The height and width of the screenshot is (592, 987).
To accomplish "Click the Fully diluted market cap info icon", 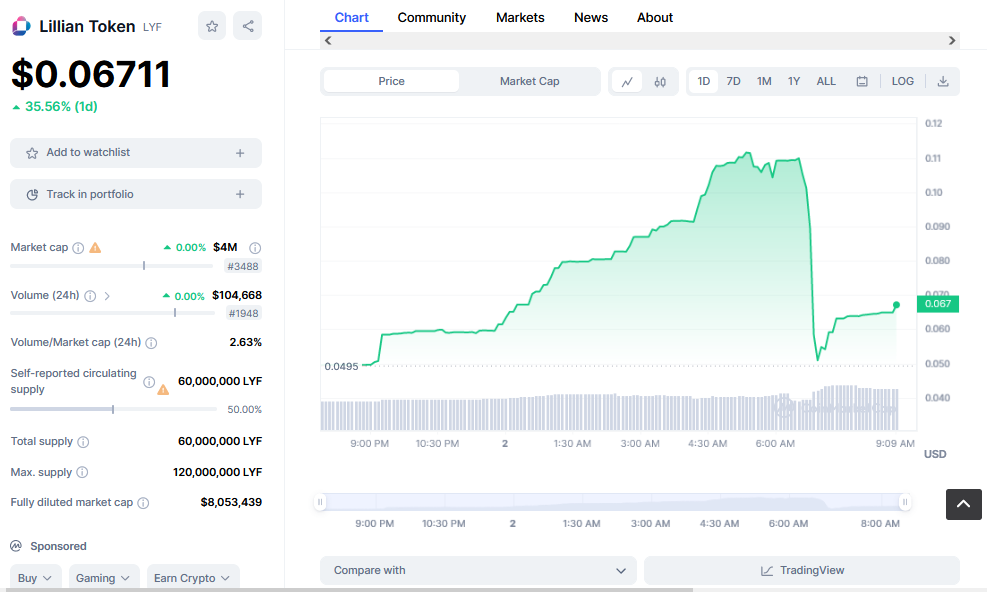I will click(x=144, y=503).
